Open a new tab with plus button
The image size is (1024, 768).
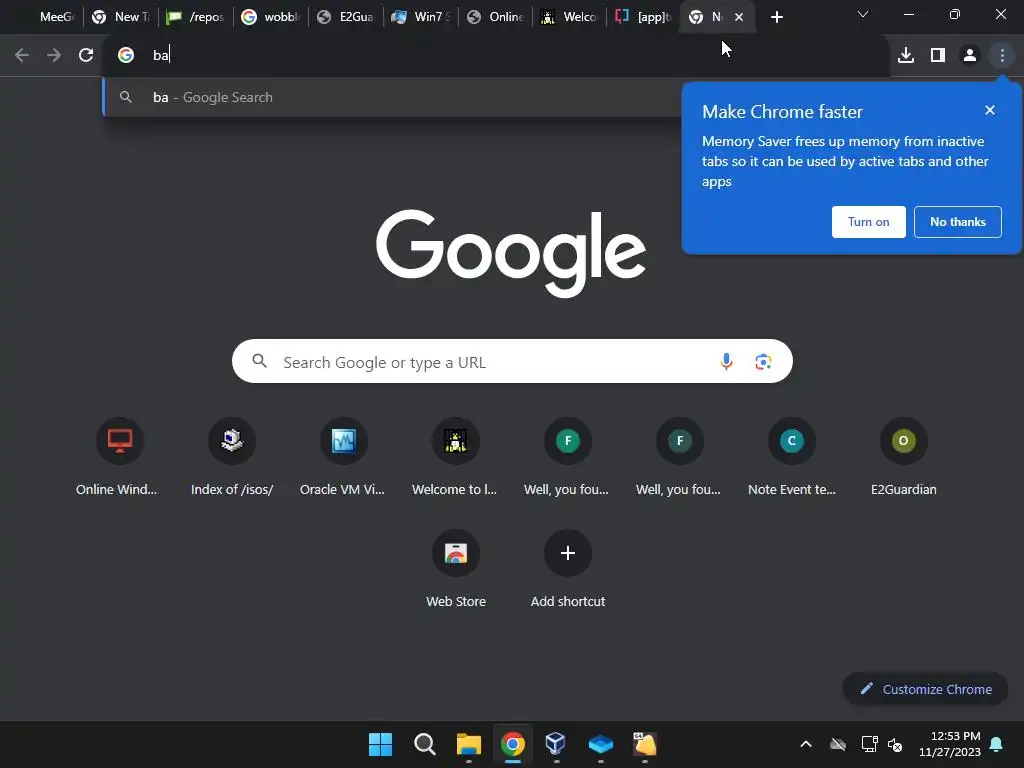776,17
